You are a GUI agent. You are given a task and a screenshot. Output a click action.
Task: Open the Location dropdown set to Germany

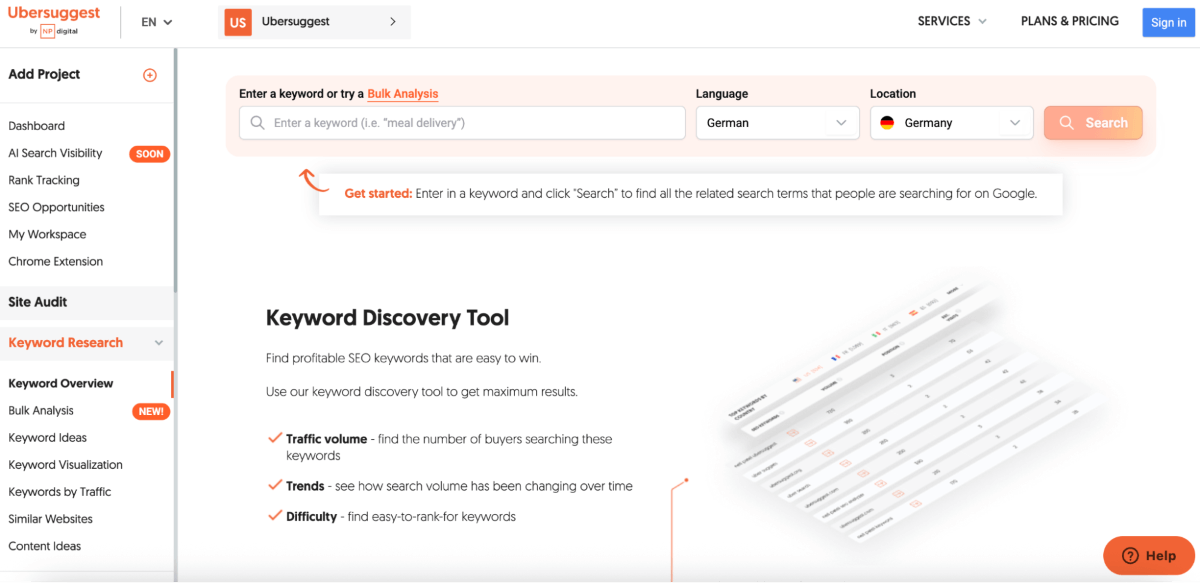pos(952,123)
